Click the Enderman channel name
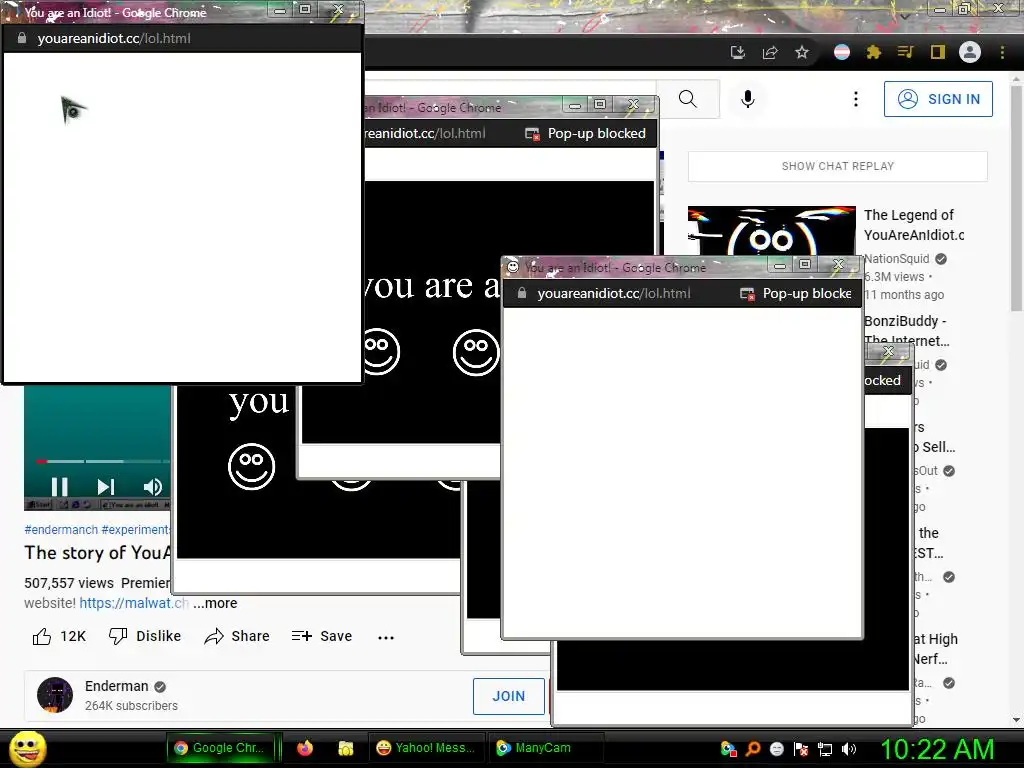The image size is (1024, 768). point(117,686)
